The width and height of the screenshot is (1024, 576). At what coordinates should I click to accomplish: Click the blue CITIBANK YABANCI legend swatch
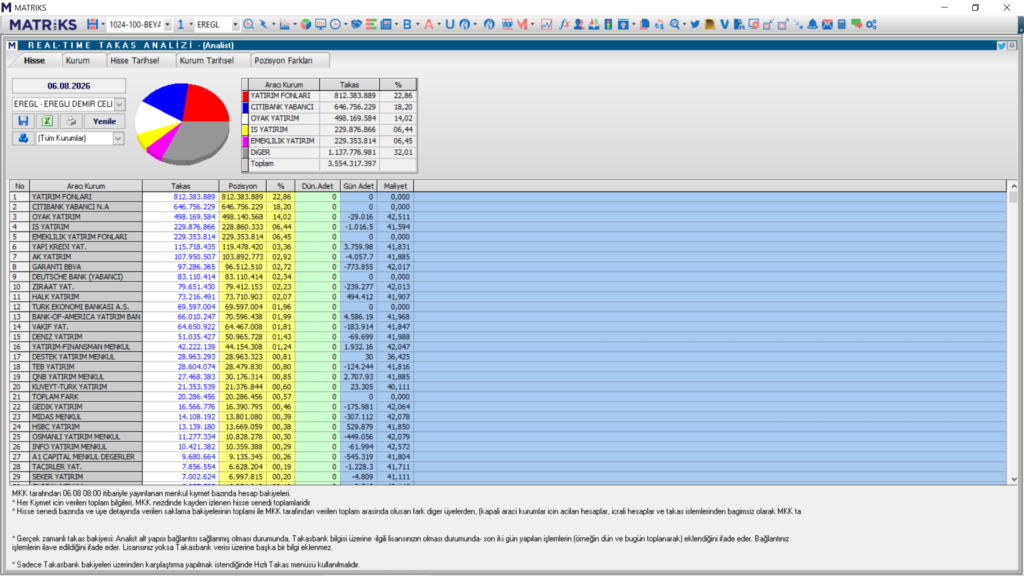(246, 107)
